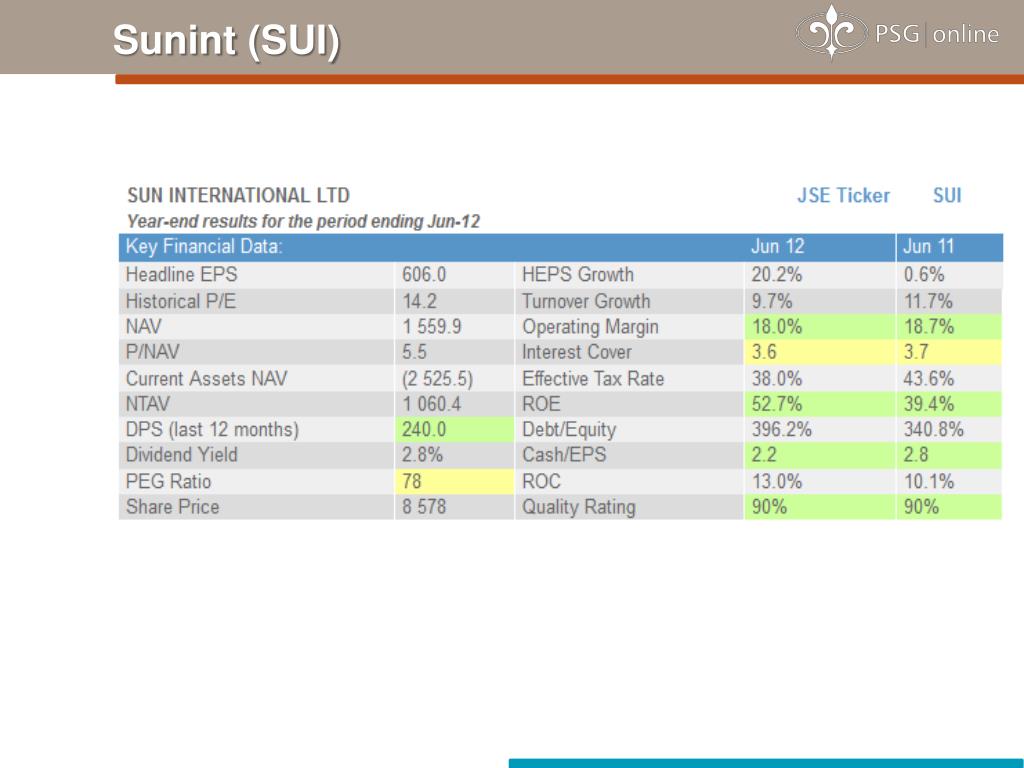Click the 'Dividend Yield' label

(x=182, y=455)
